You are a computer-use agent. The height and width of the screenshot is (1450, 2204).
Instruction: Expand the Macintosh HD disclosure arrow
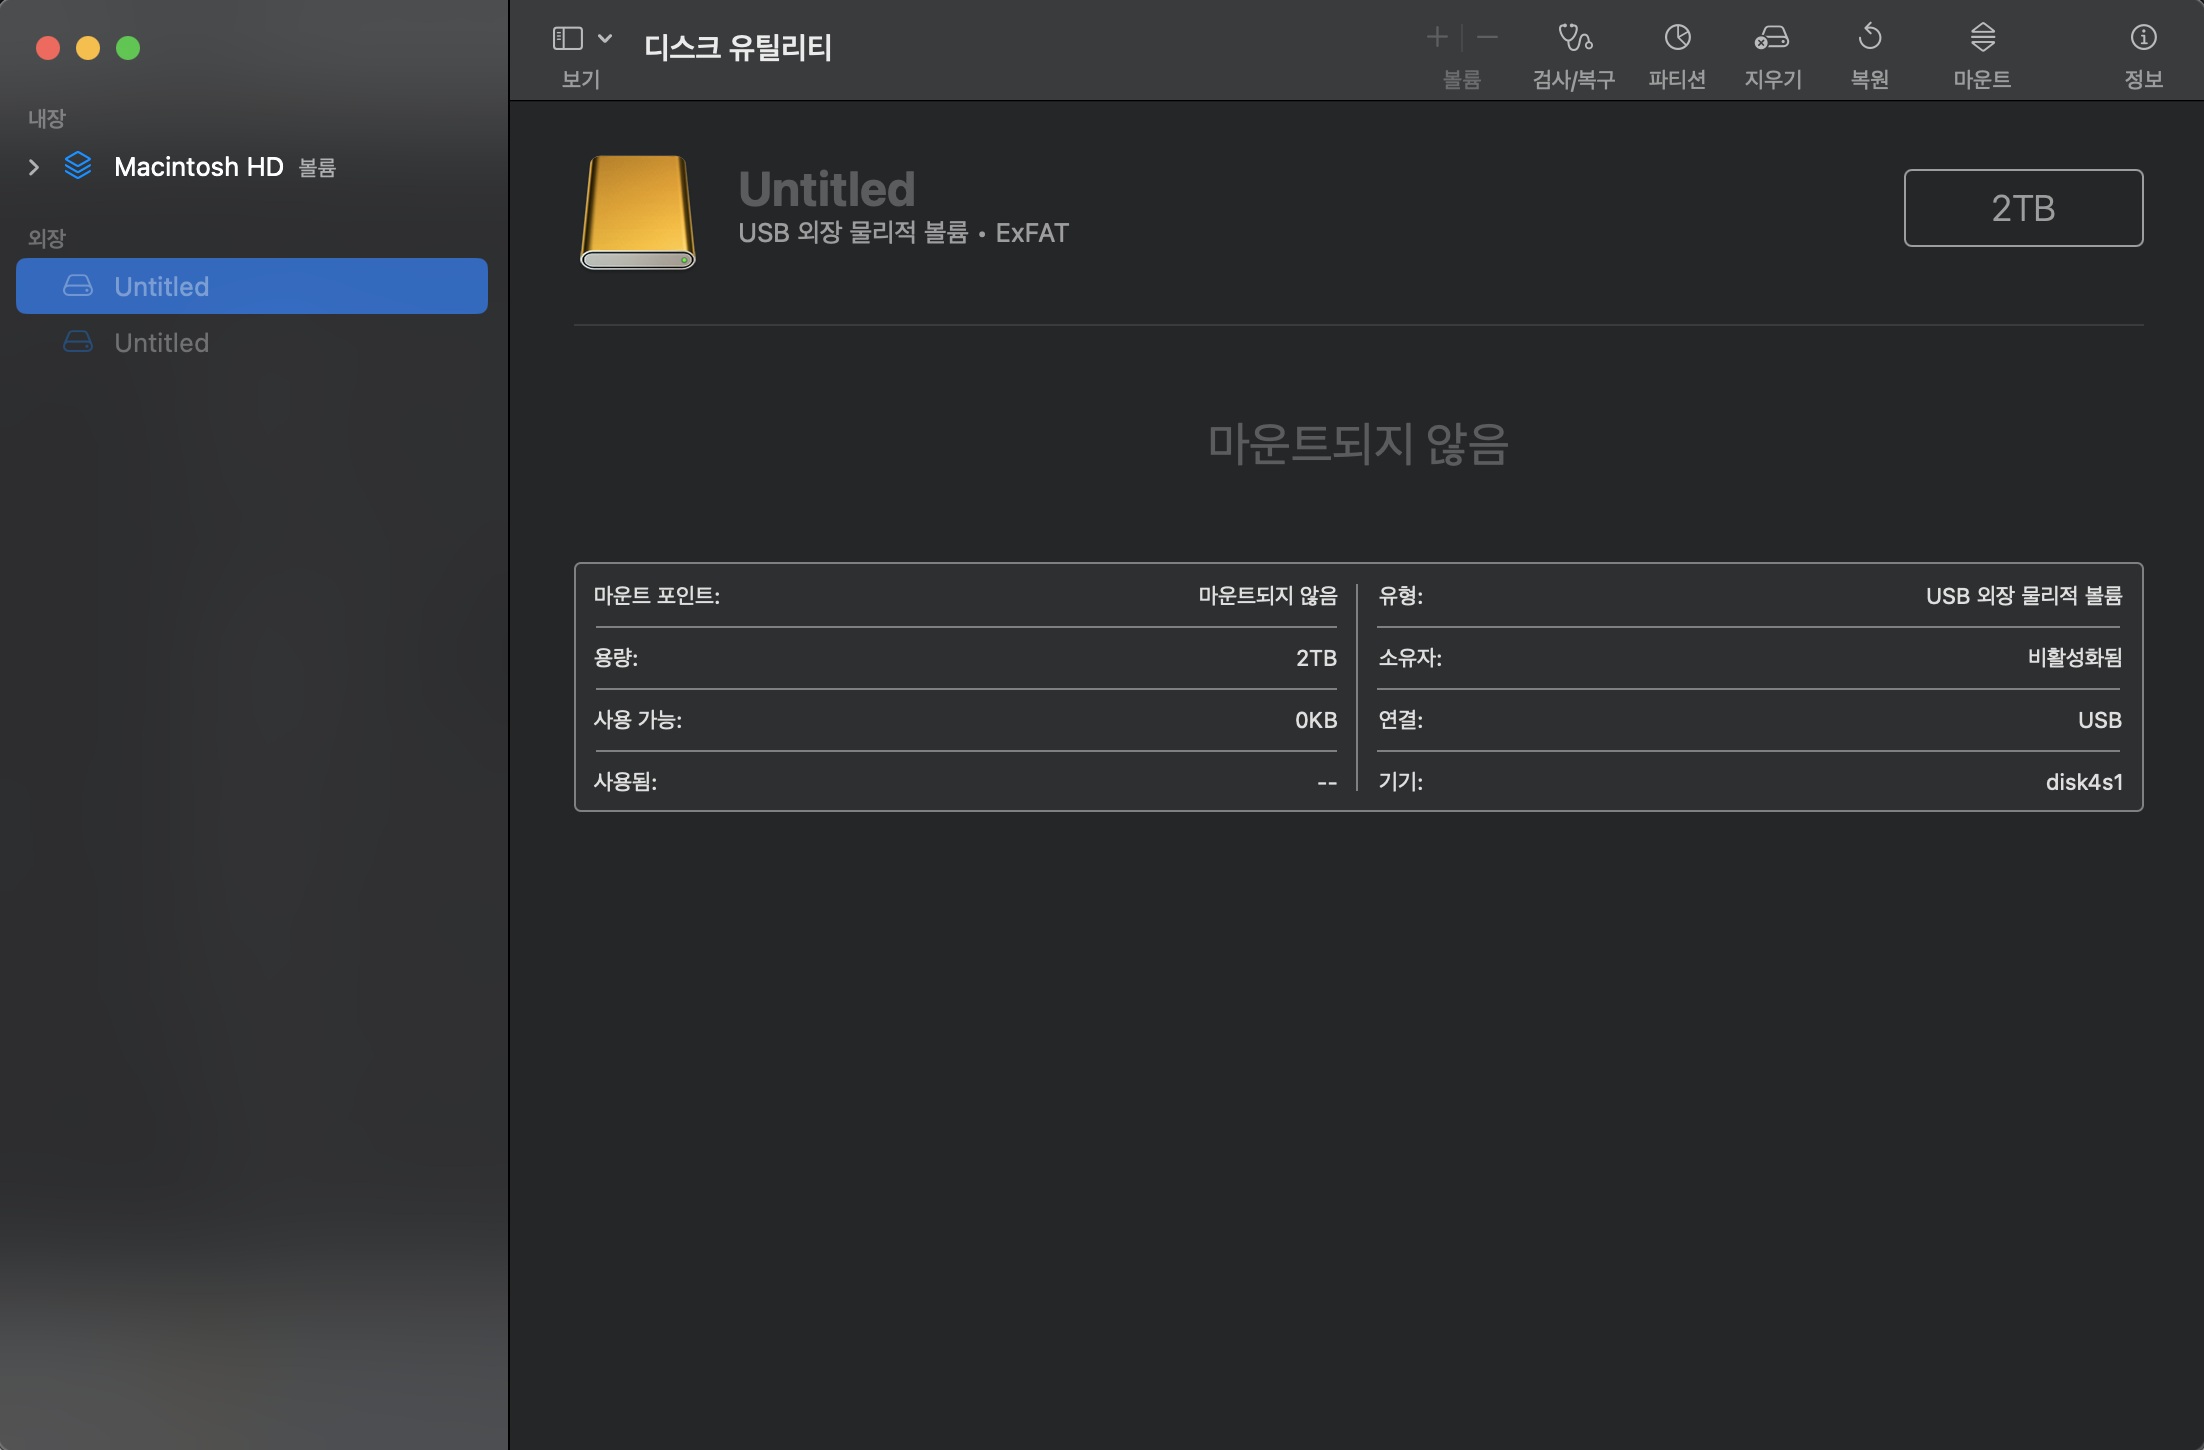(x=34, y=167)
